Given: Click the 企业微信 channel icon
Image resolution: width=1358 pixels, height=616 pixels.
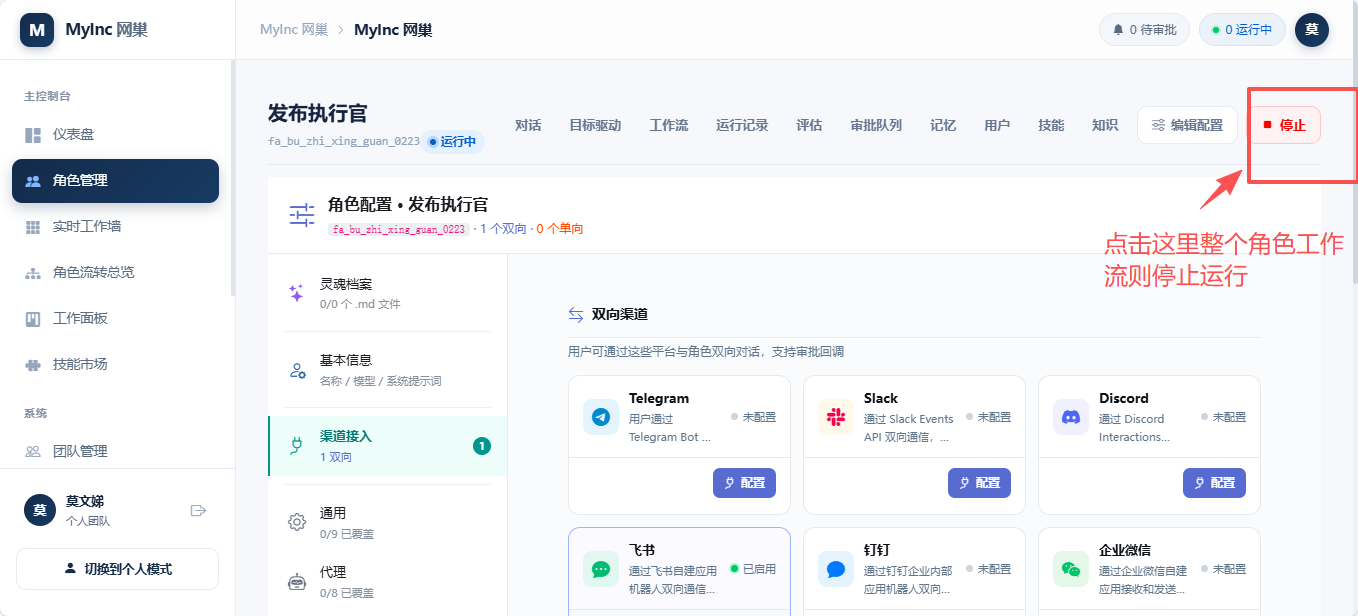Looking at the screenshot, I should click(1071, 569).
